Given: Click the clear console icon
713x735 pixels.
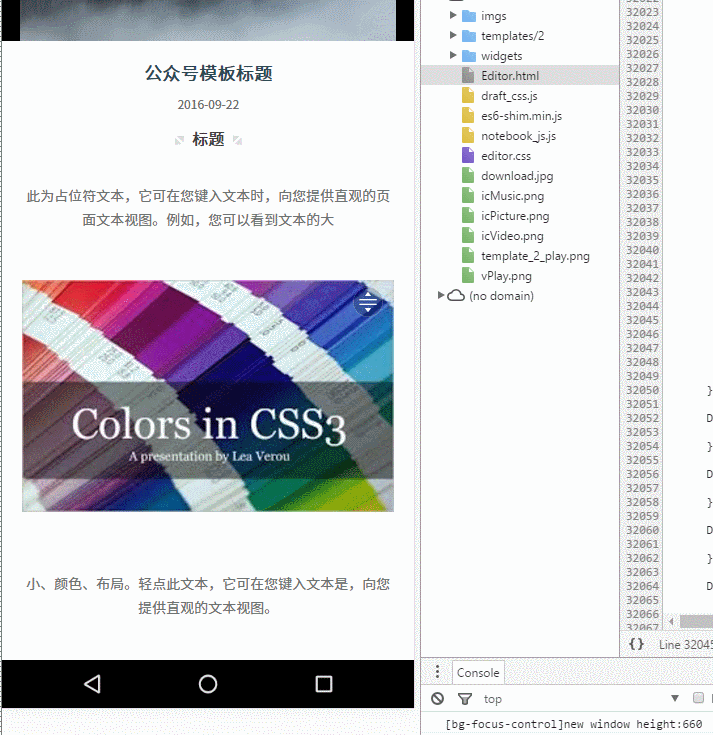Looking at the screenshot, I should (437, 698).
